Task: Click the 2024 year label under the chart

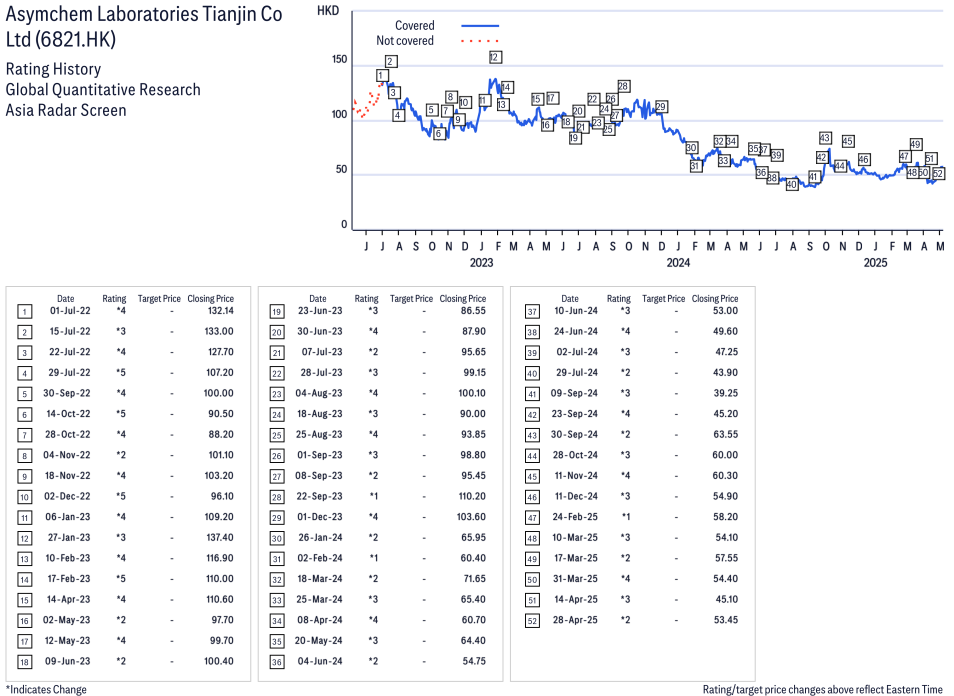Action: coord(678,263)
